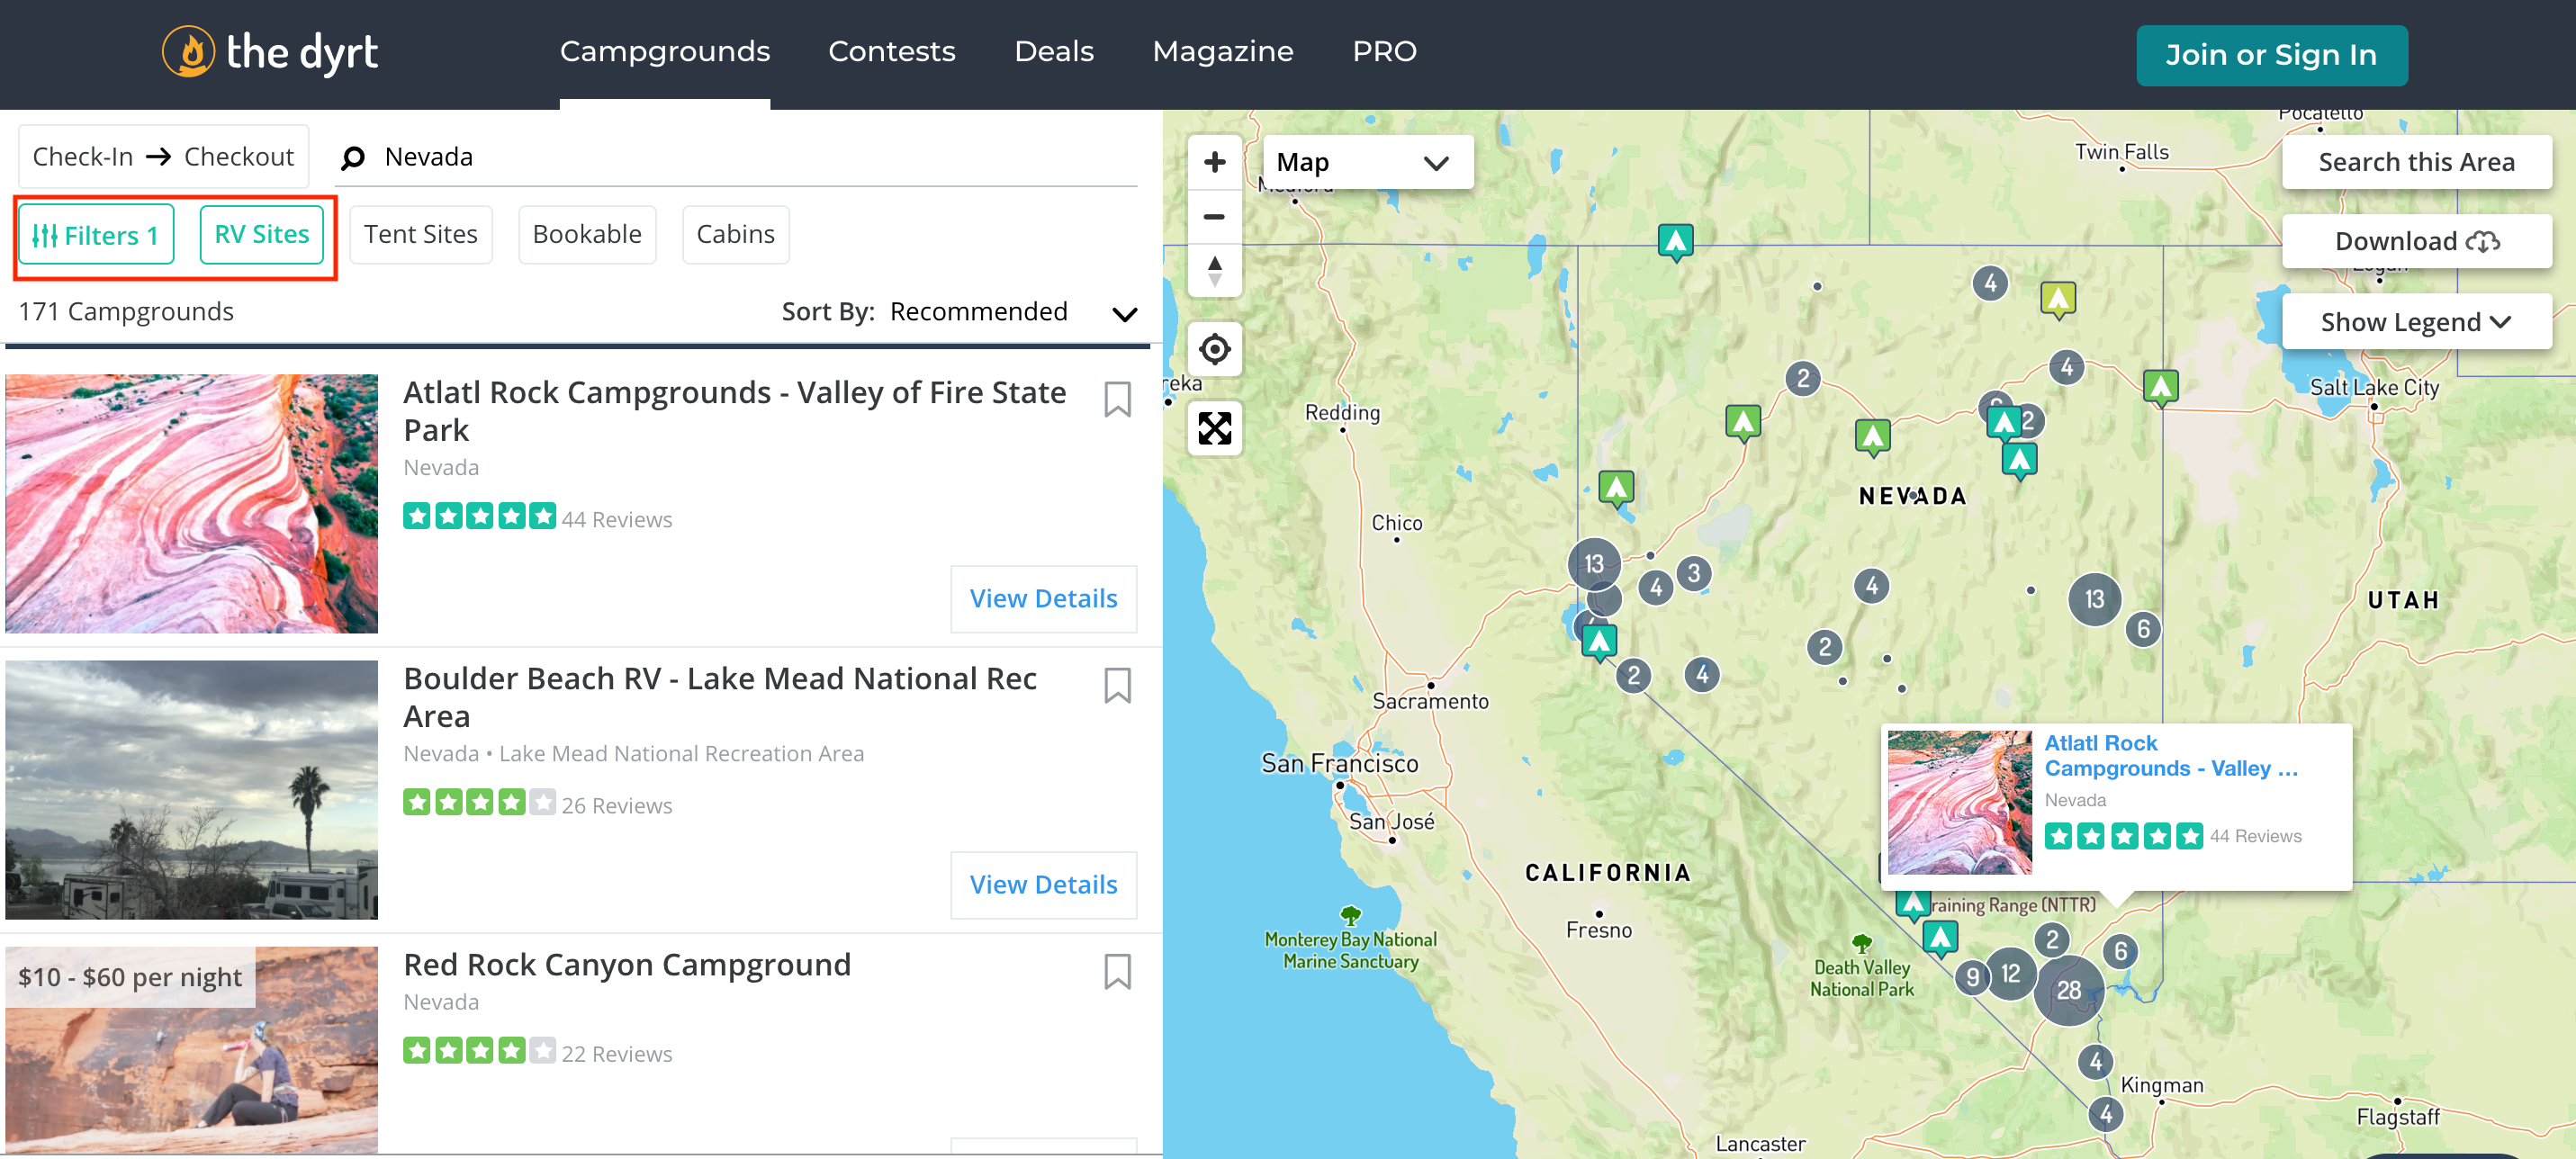Open the Red Rock Canyon listing photo
2576x1159 pixels.
191,1050
